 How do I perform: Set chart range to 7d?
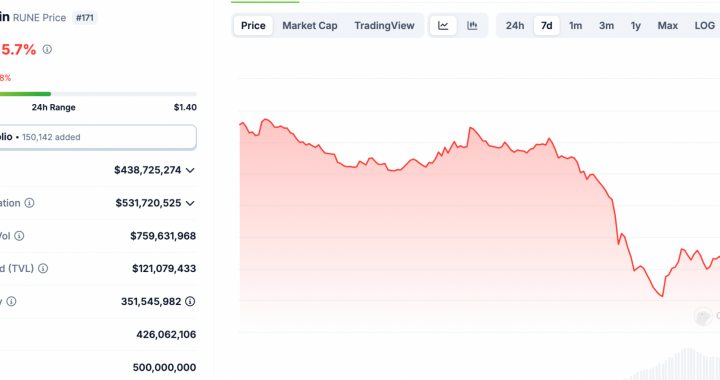coord(546,26)
